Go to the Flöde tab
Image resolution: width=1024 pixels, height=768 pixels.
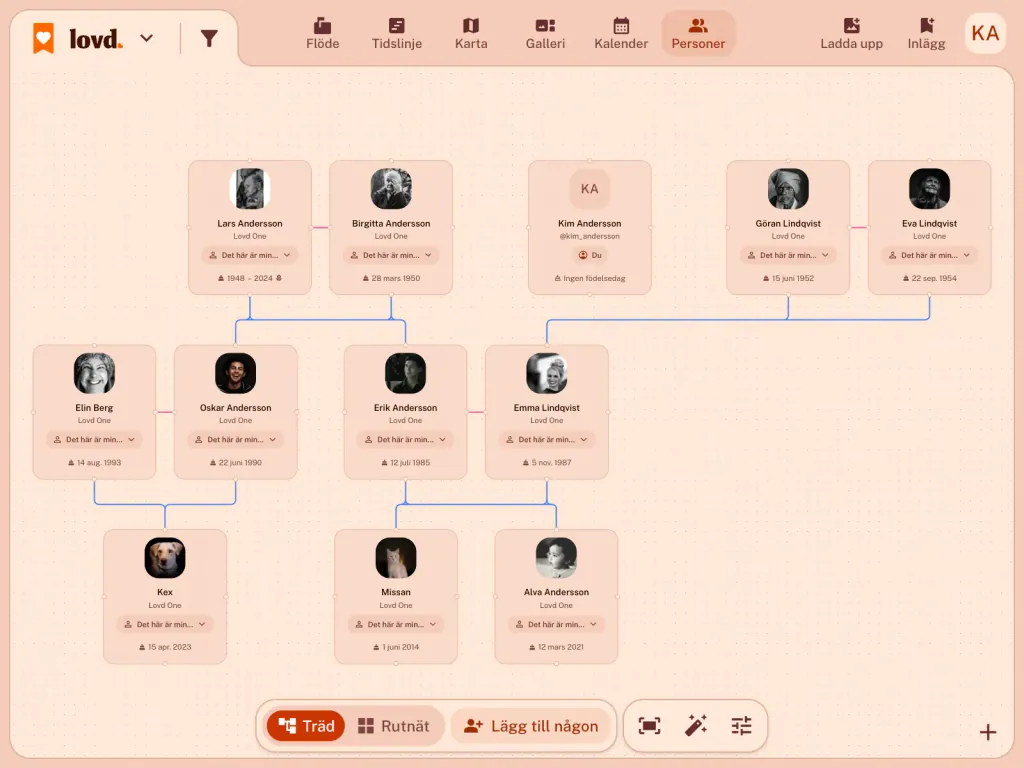pos(323,34)
